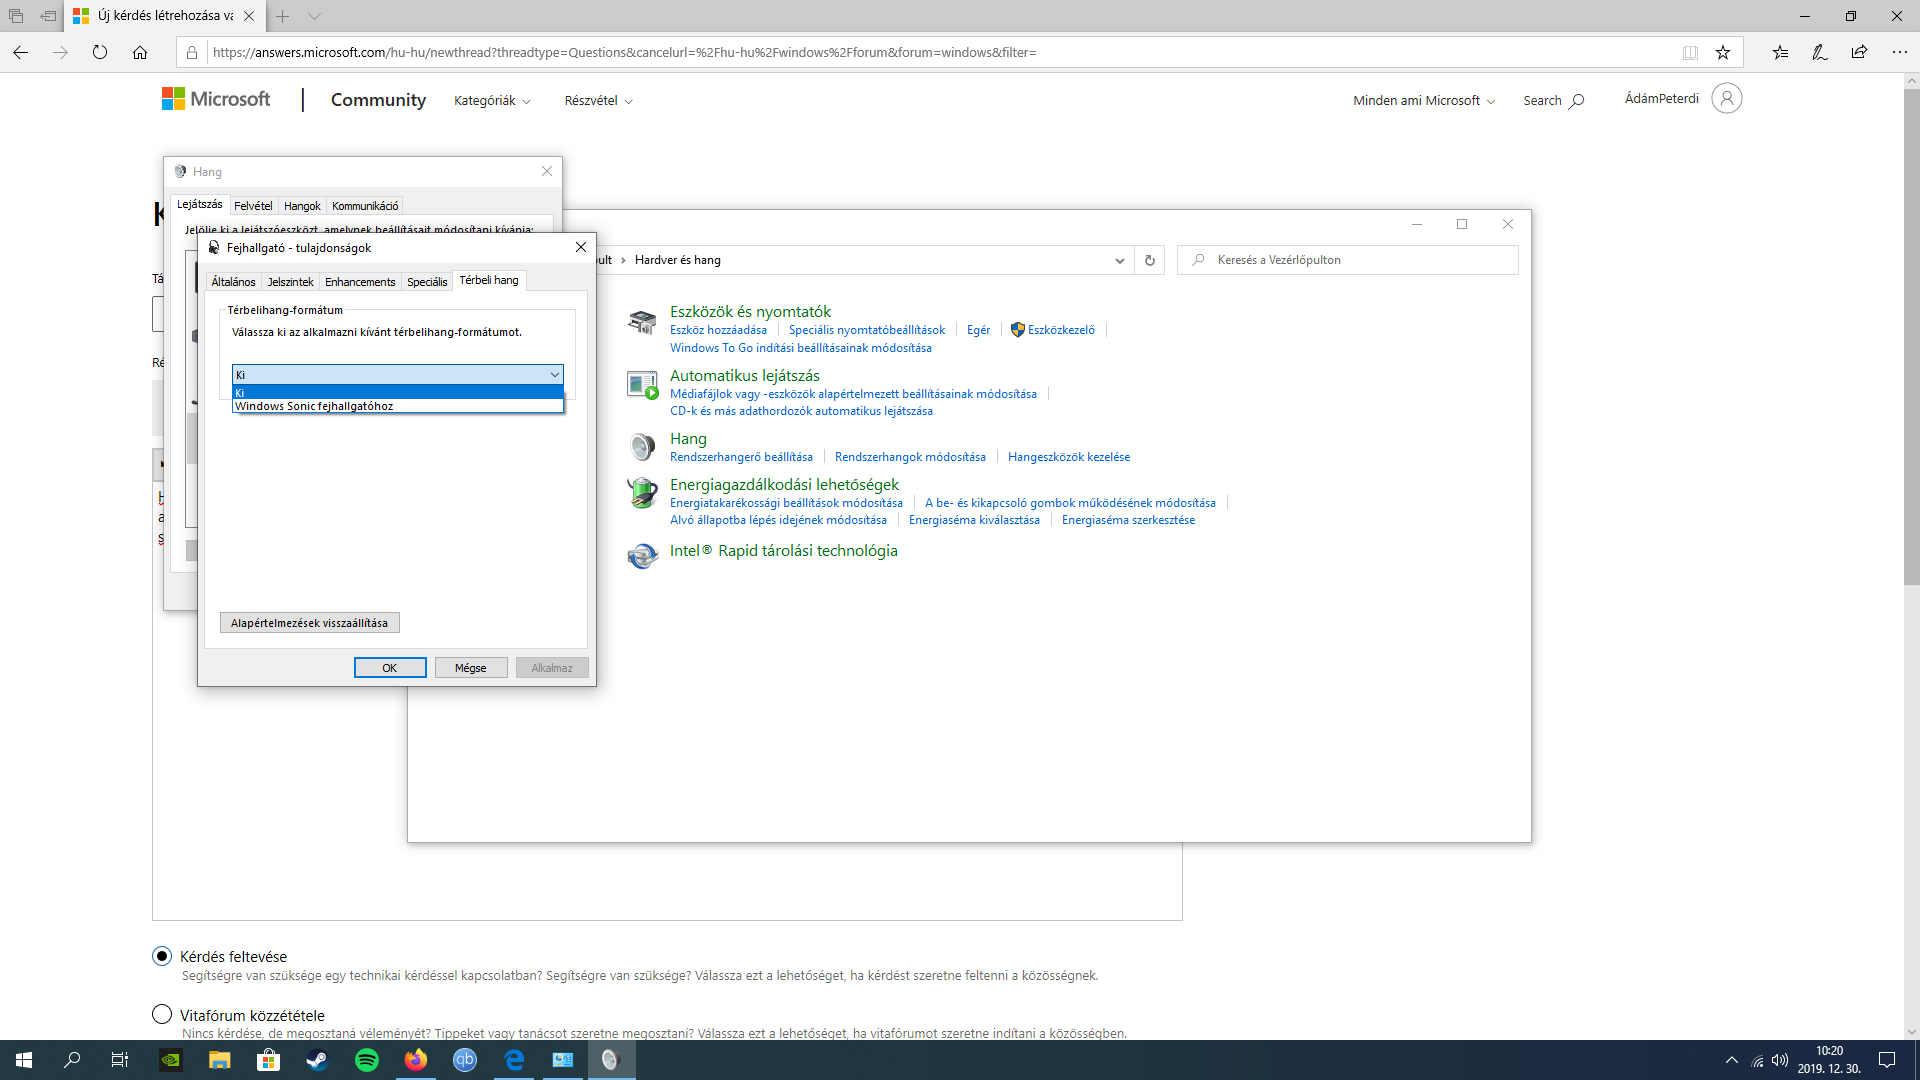Switch to Hangok tab in Hang window
The width and height of the screenshot is (1920, 1080).
[302, 206]
